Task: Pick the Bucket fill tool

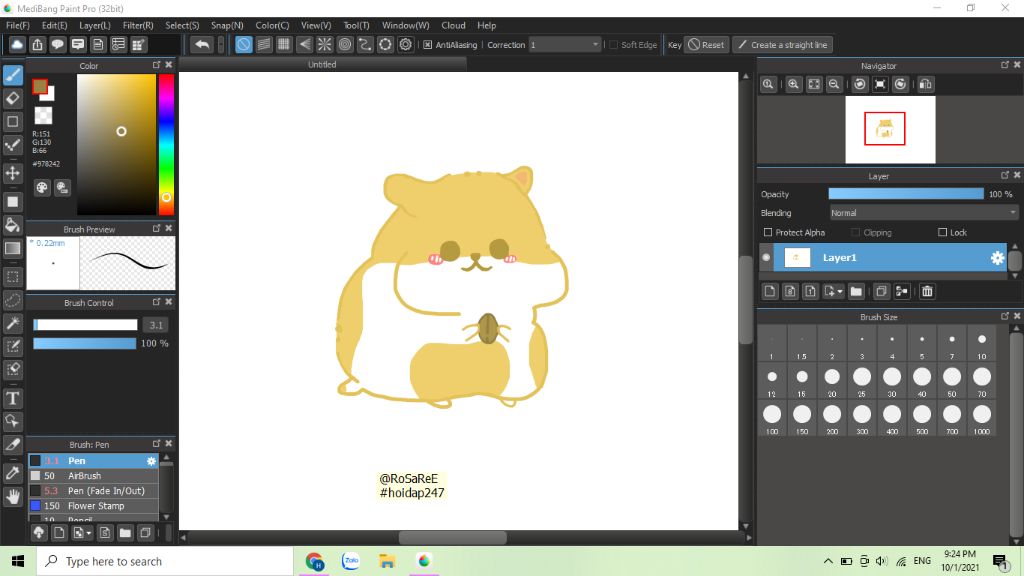Action: tap(13, 225)
